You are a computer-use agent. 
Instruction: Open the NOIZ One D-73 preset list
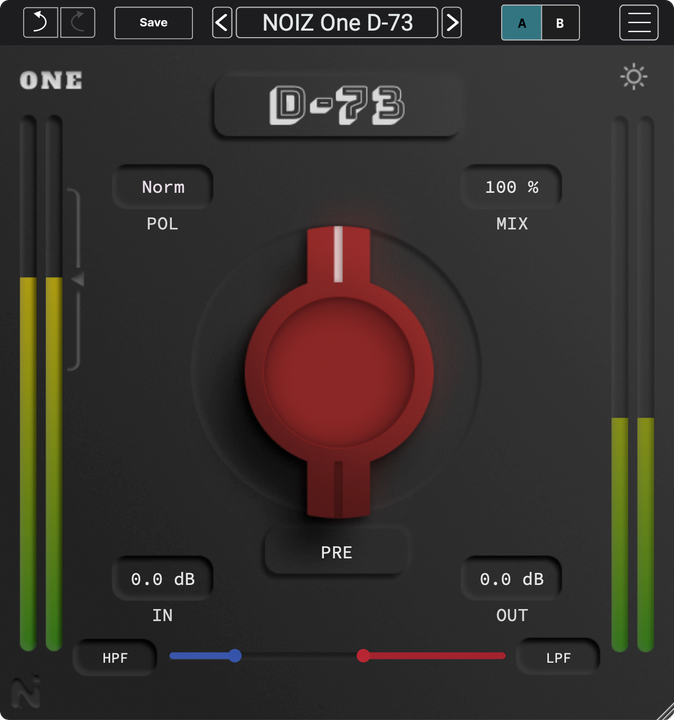337,22
